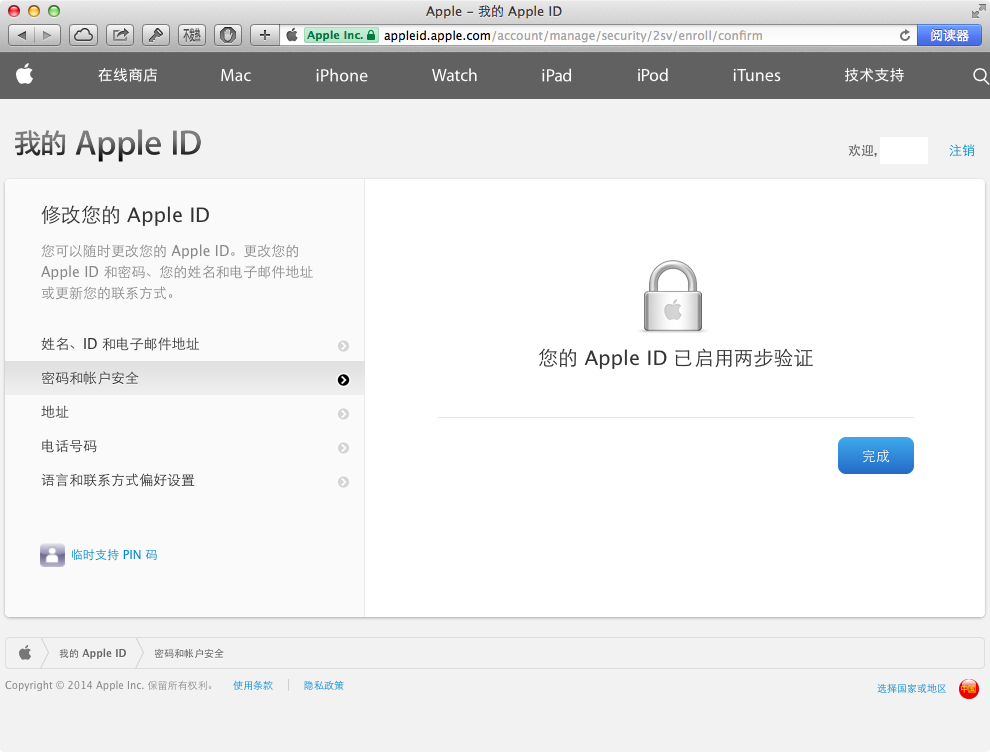Open Reader view with 阅读器 button
Viewport: 990px width, 752px height.
point(949,35)
